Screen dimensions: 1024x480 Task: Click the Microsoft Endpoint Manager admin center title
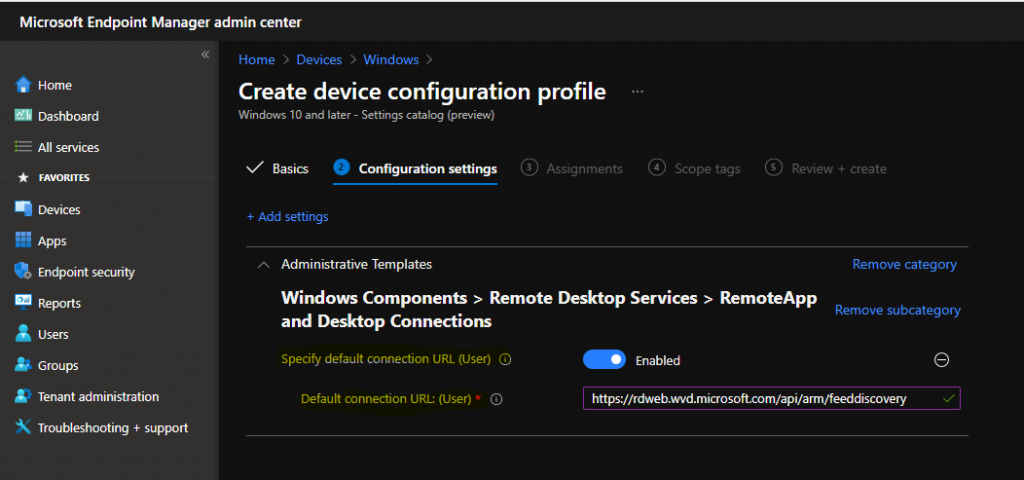click(x=161, y=22)
